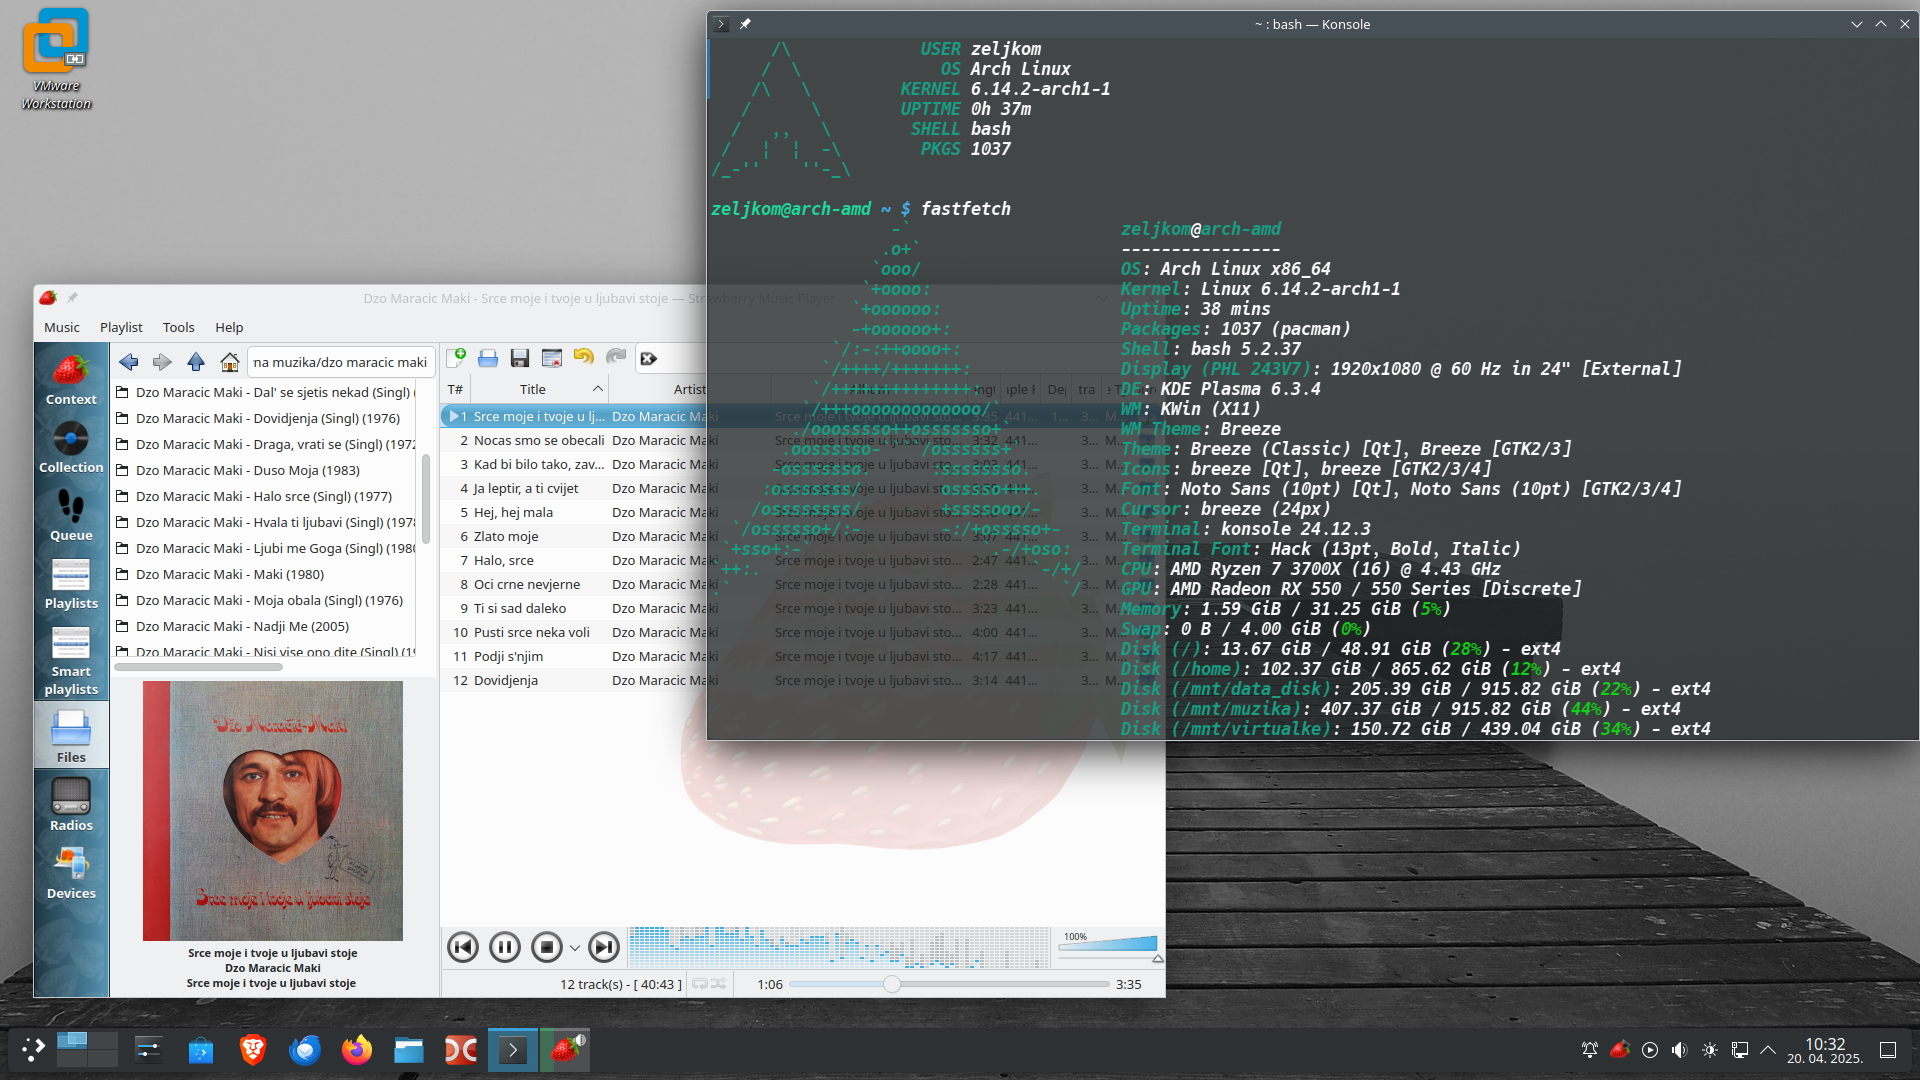Launch Firefox from taskbar
1920x1080 pixels.
tap(357, 1049)
